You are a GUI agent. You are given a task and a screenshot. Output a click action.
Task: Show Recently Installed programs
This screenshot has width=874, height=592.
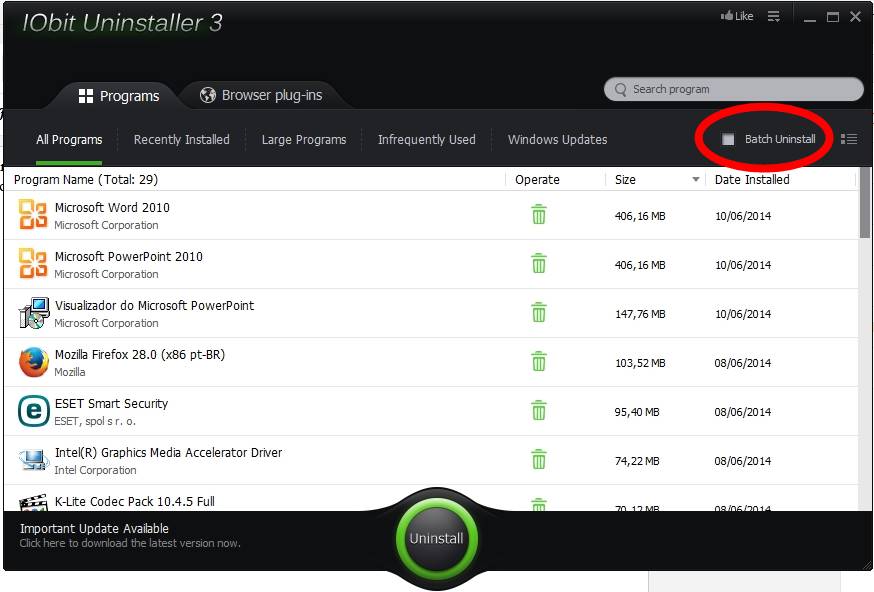[x=182, y=139]
